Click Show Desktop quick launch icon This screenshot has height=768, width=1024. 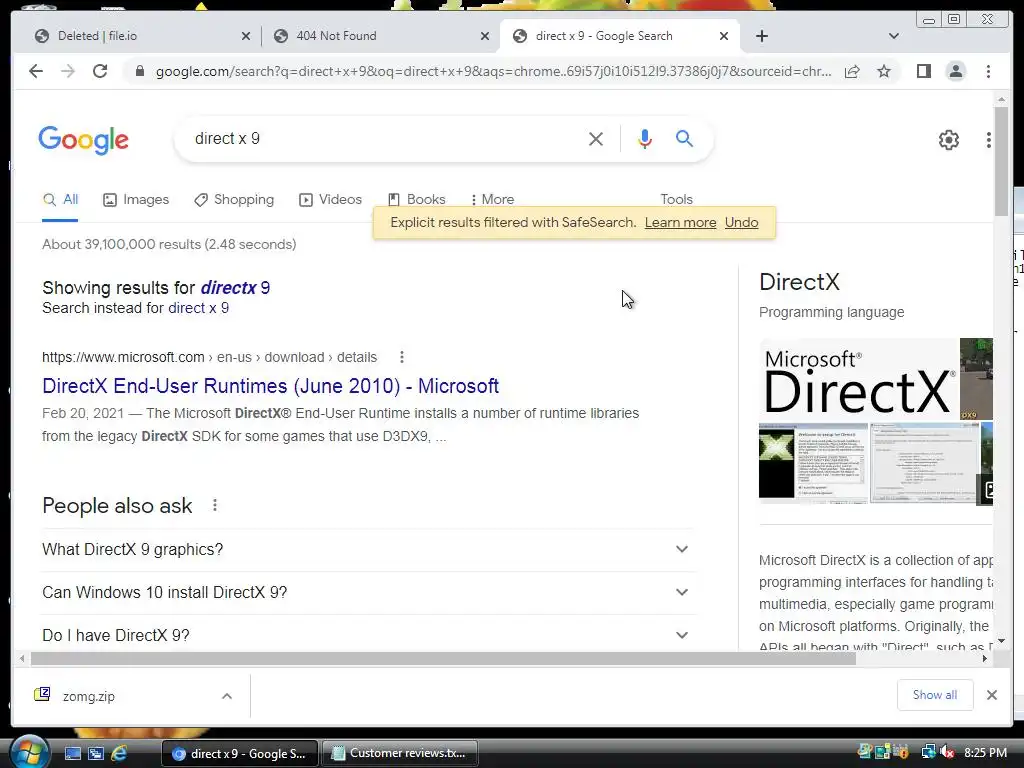72,754
